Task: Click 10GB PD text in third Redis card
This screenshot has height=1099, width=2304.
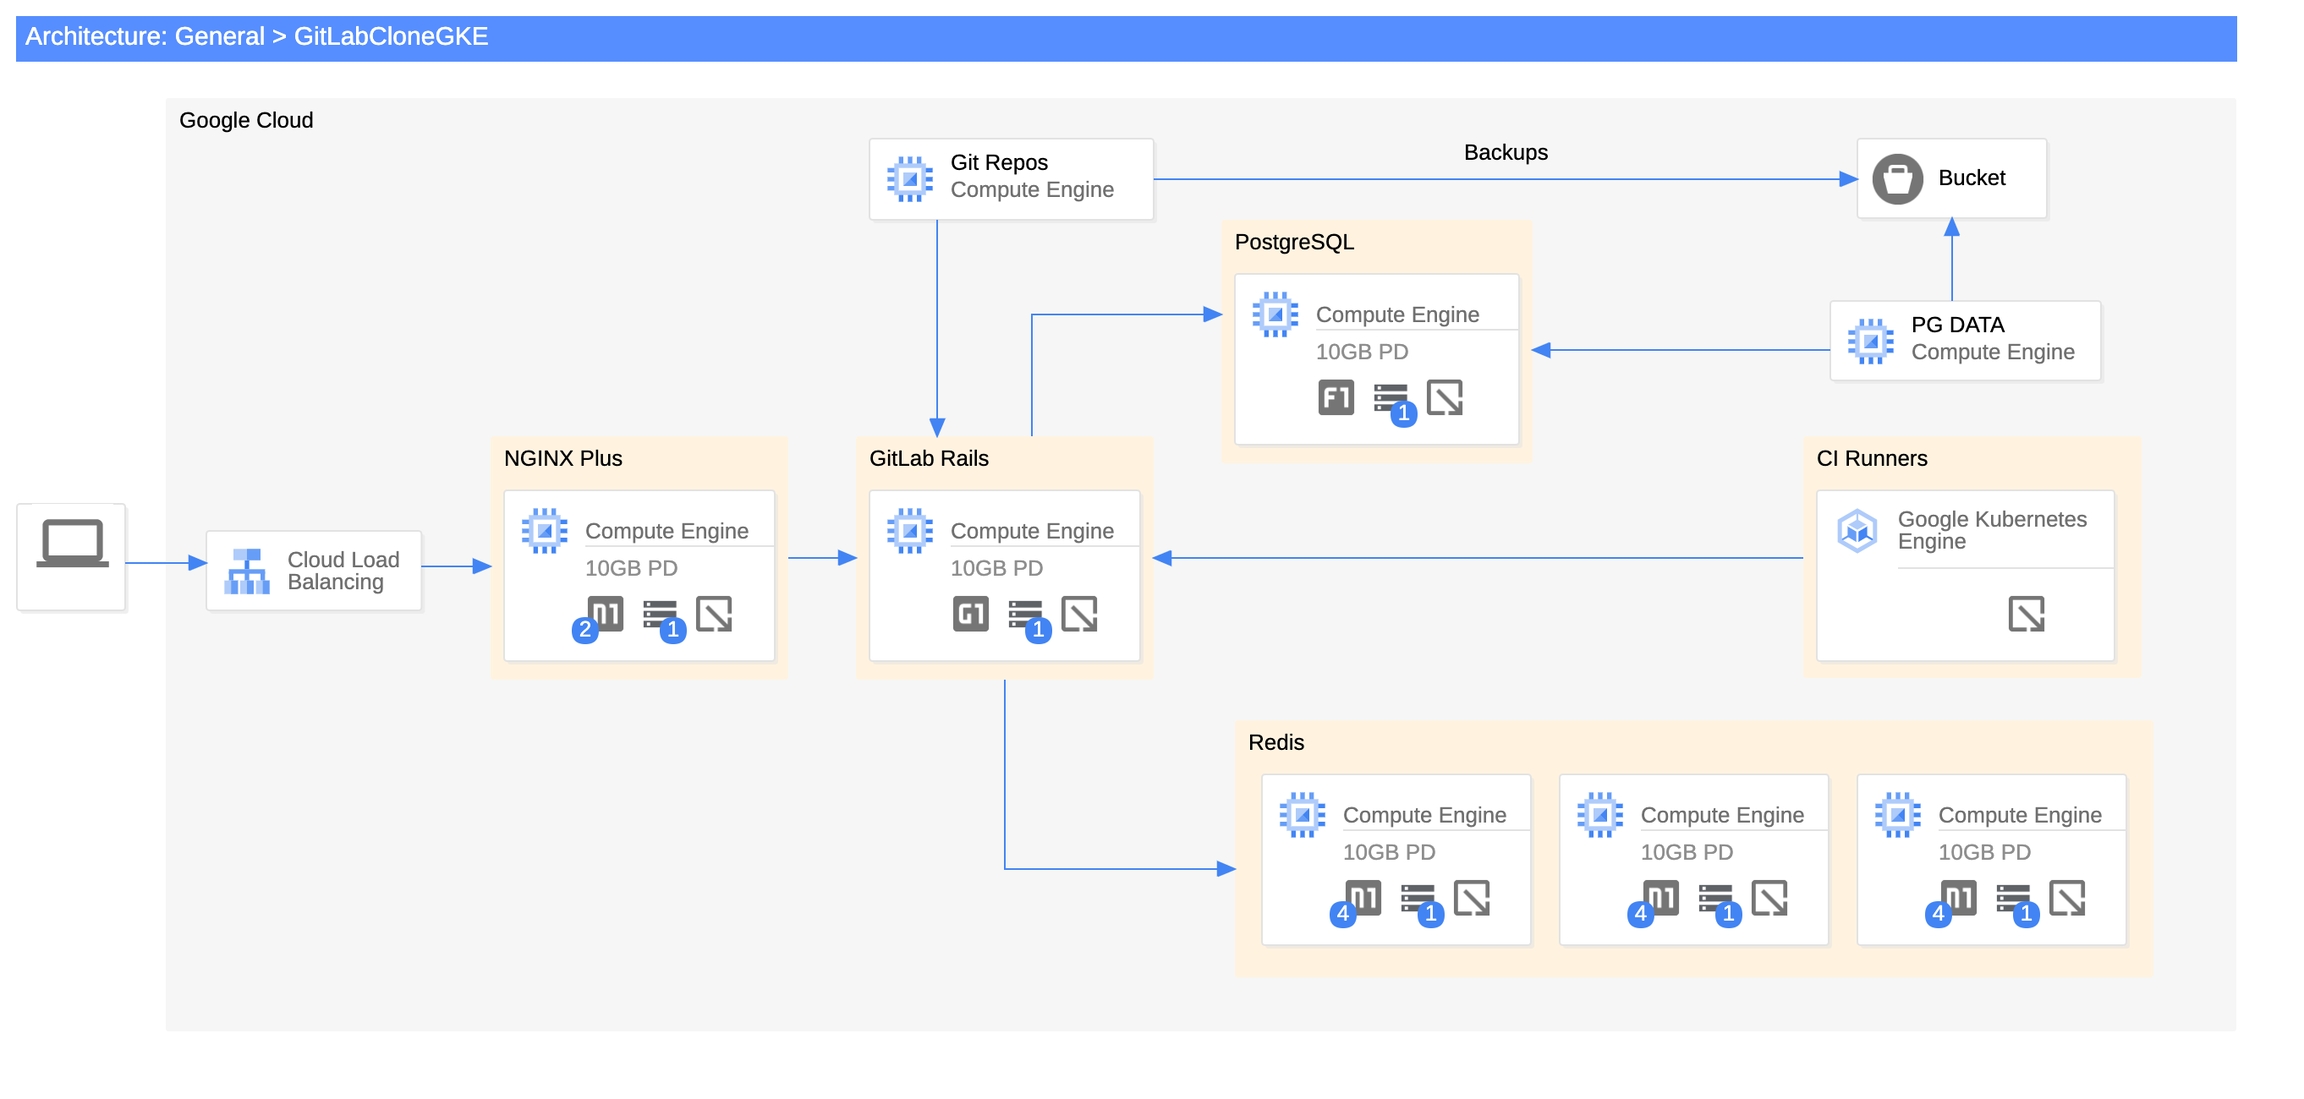Action: click(1984, 852)
